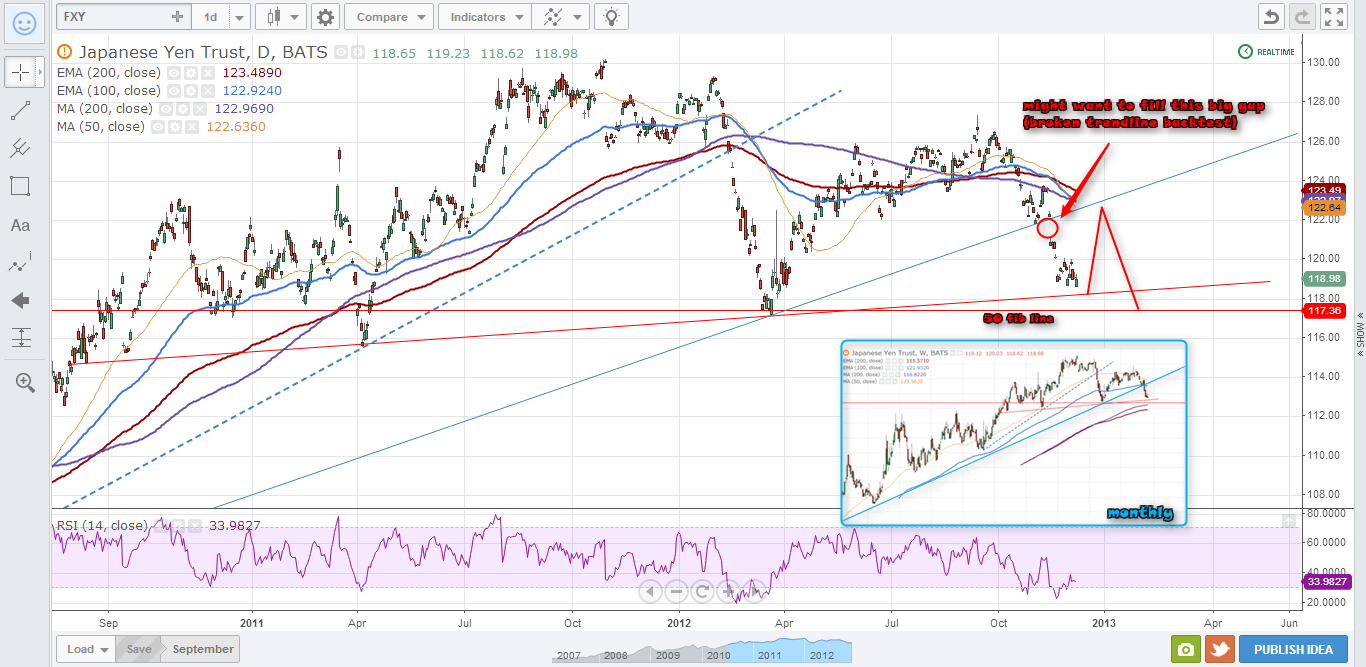Toggle visibility of RSI (14, close) indicator
Image resolution: width=1366 pixels, height=667 pixels.
click(159, 526)
